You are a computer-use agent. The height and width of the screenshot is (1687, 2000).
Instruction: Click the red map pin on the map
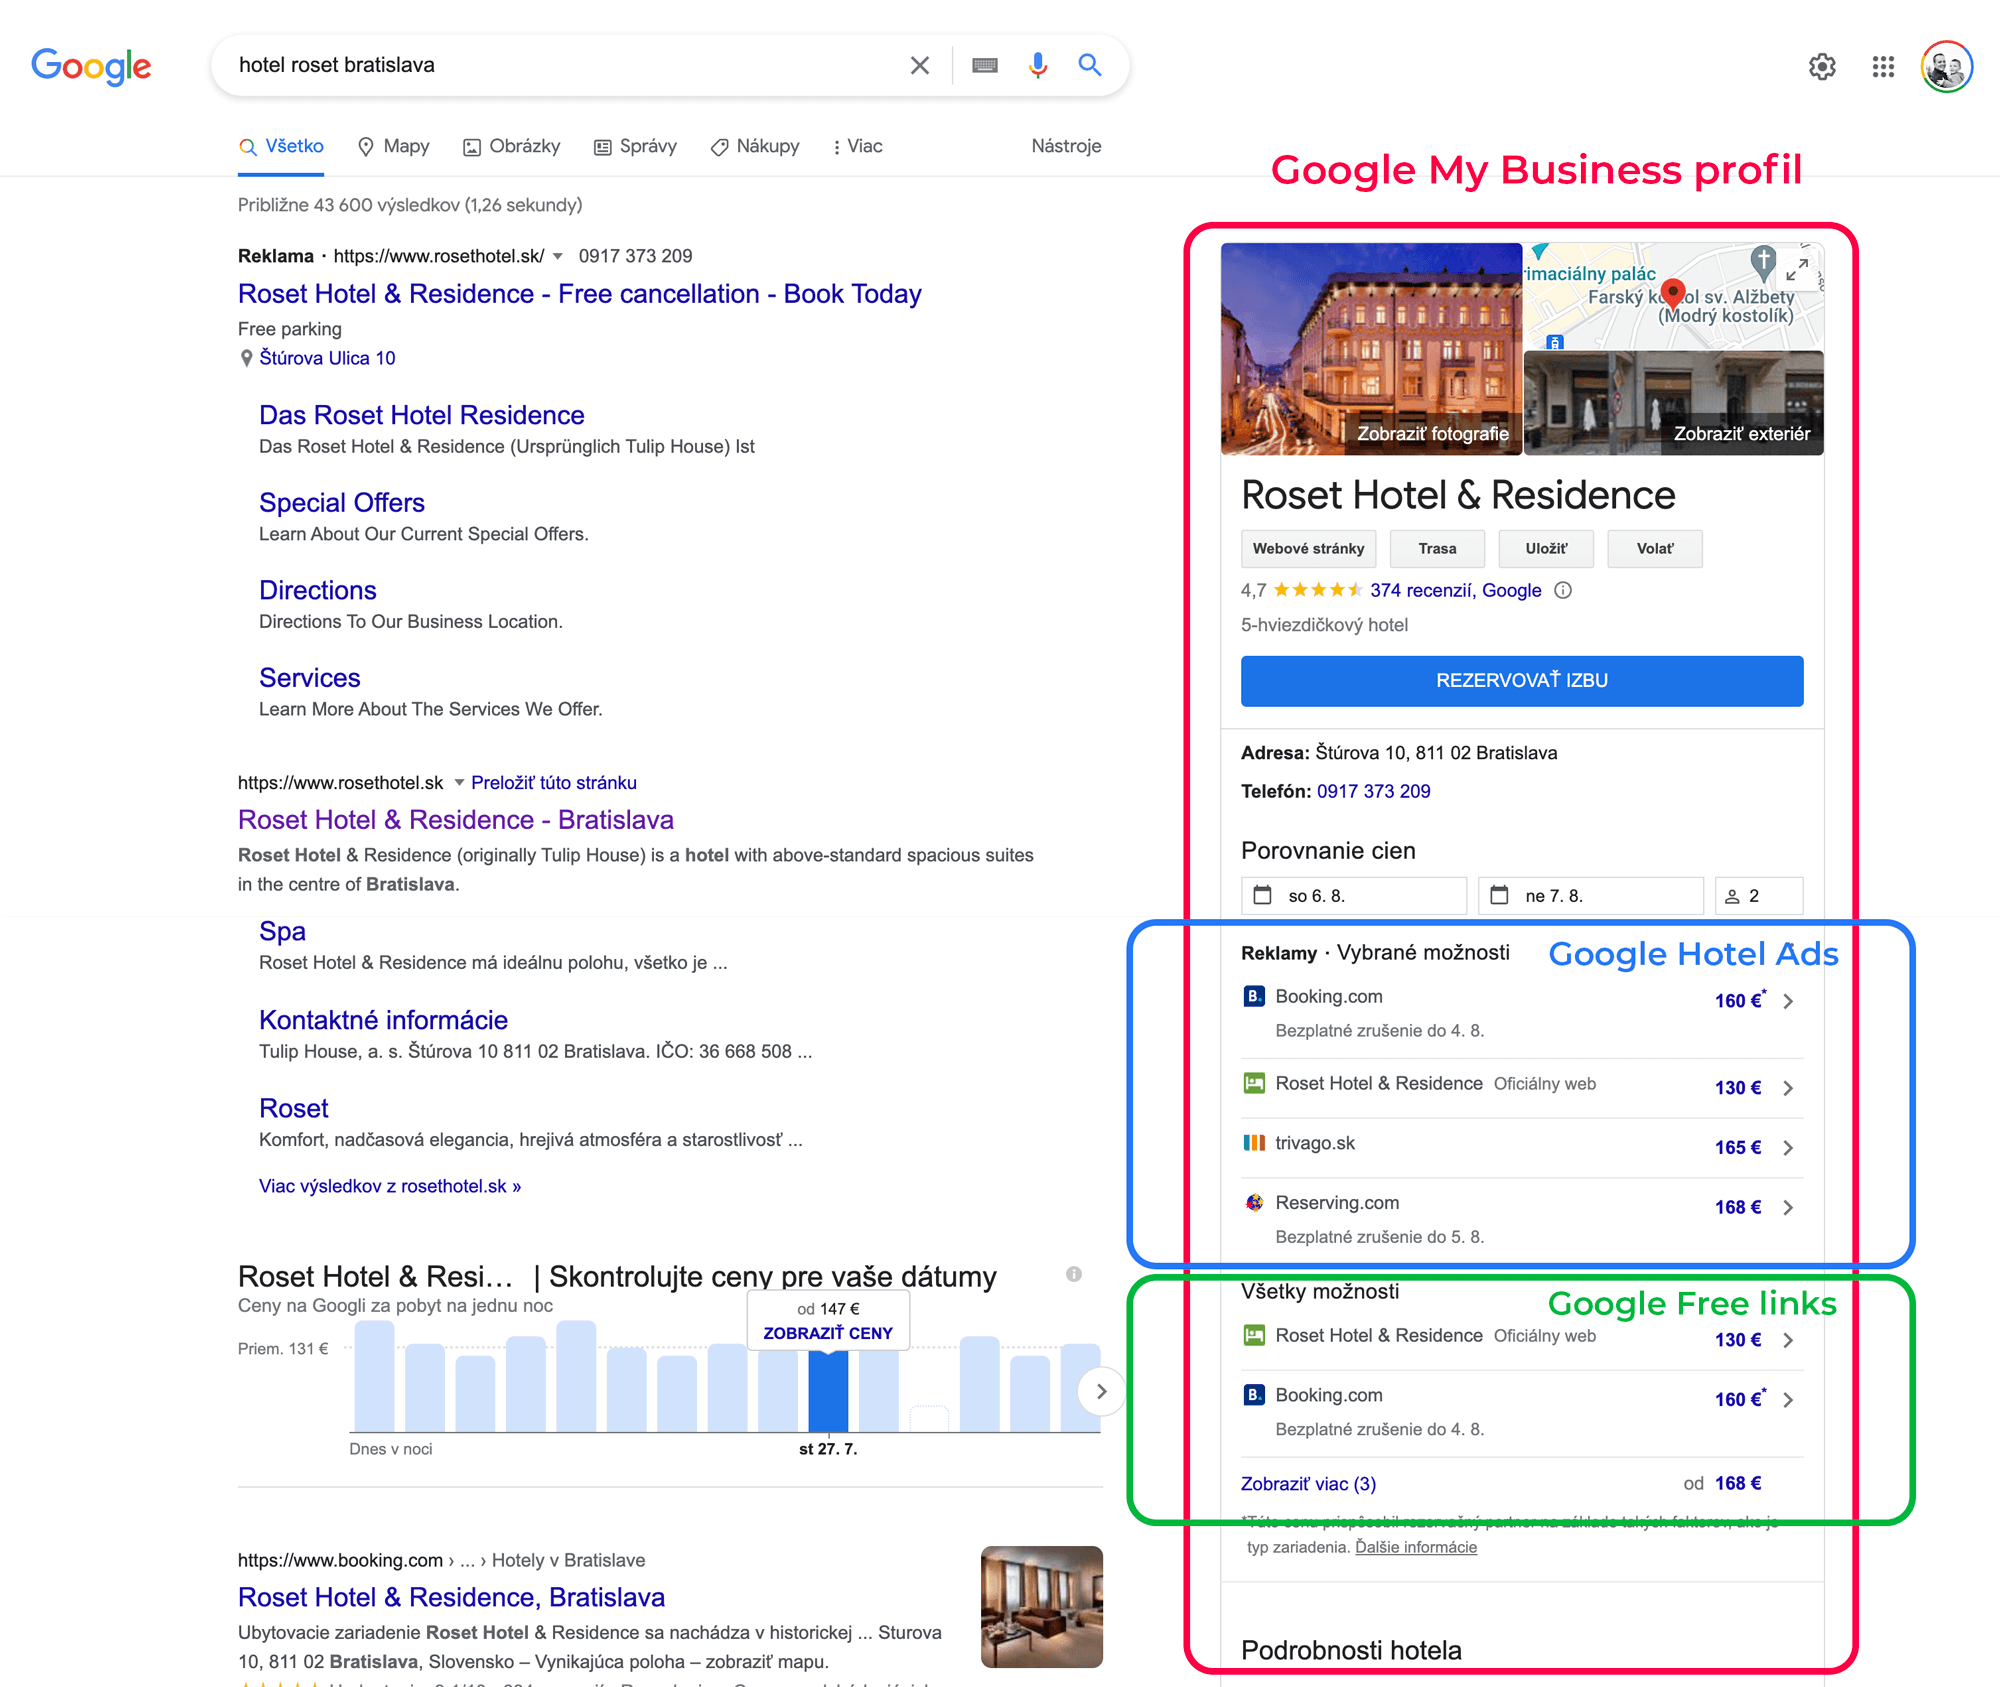click(x=1672, y=292)
